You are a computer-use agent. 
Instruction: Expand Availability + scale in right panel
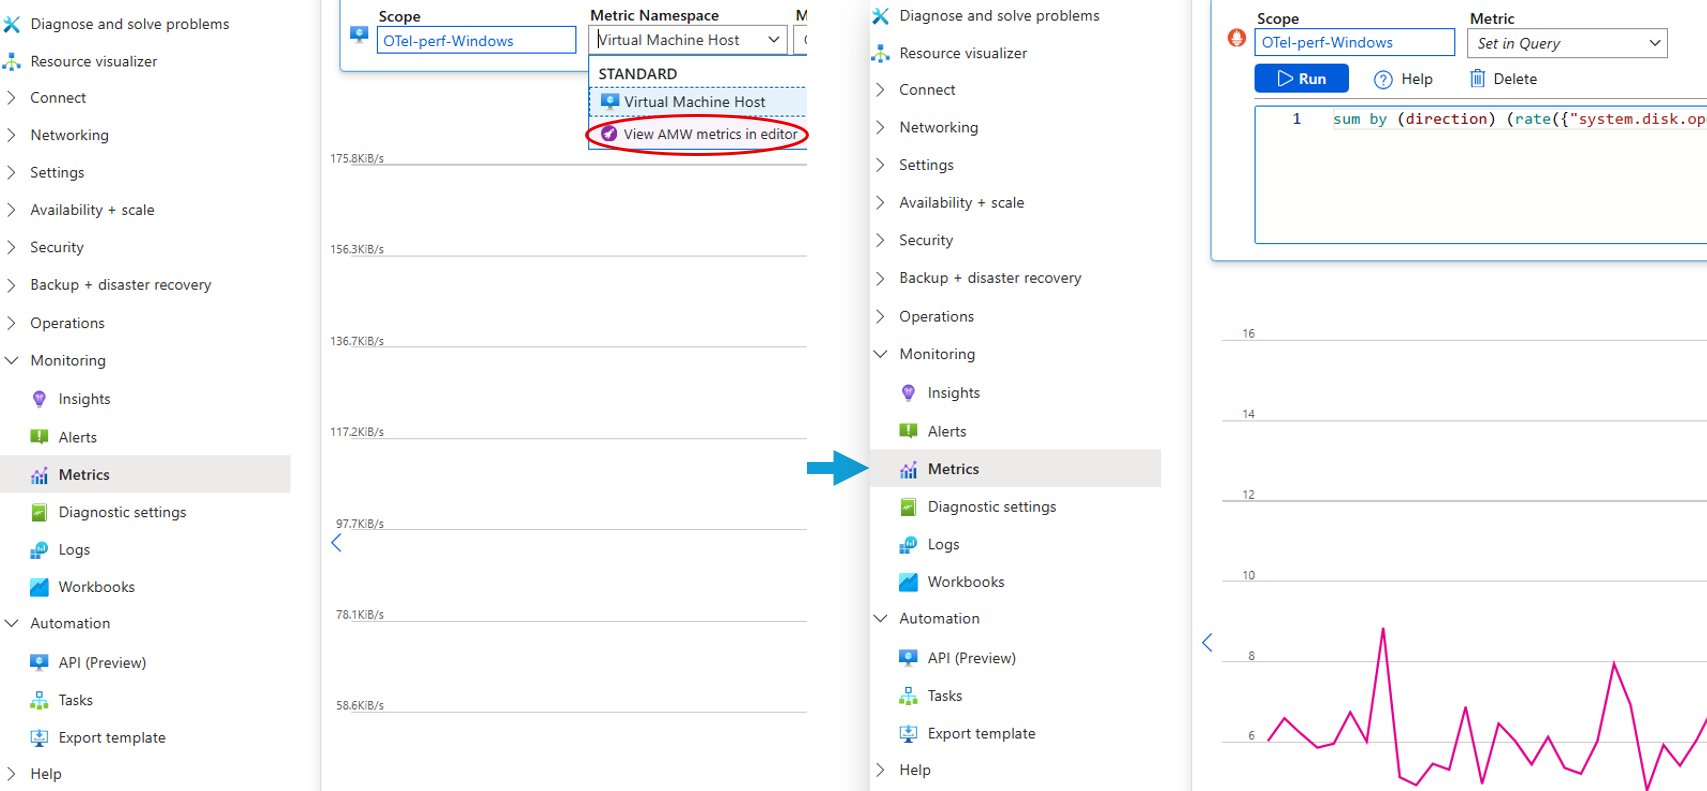click(x=880, y=202)
